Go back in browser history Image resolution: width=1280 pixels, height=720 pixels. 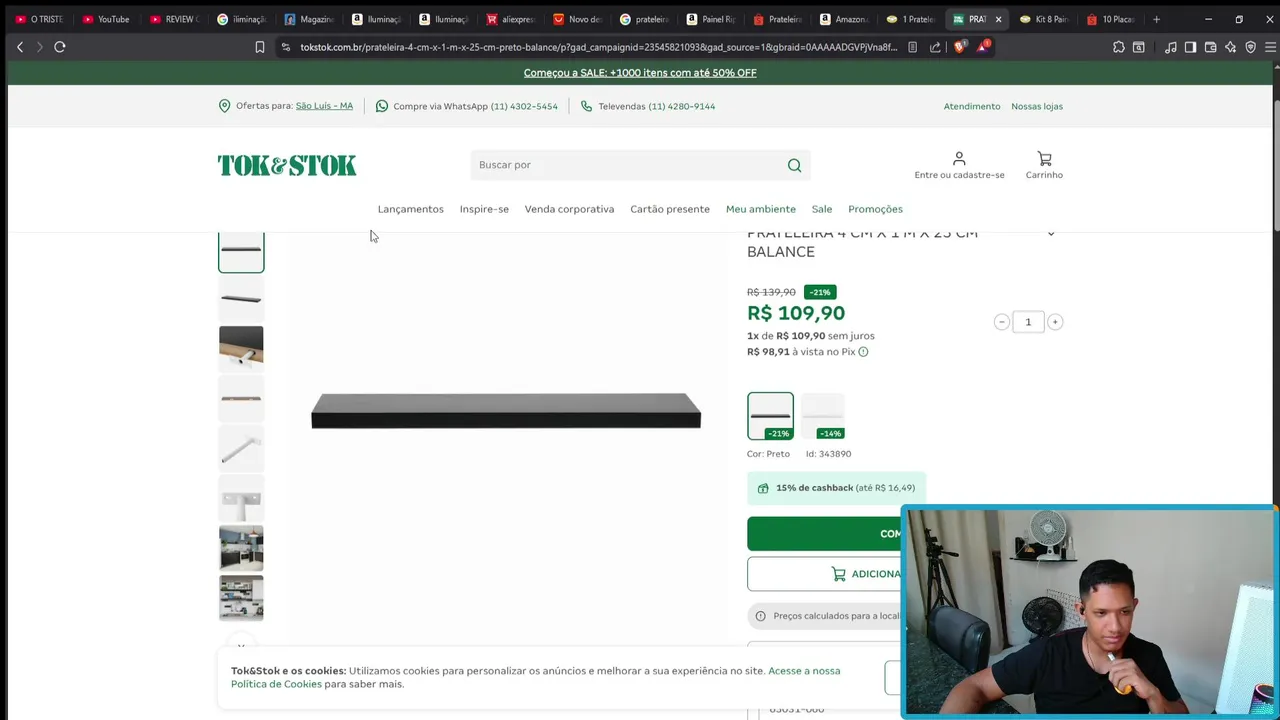tap(20, 47)
